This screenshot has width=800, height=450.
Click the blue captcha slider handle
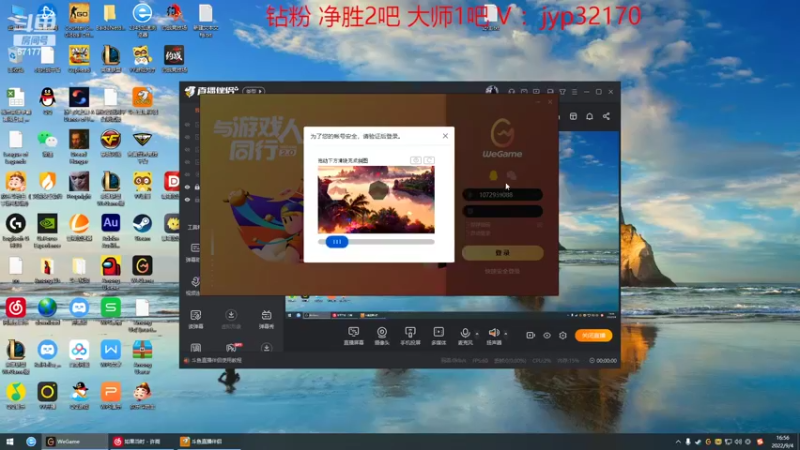[x=337, y=242]
